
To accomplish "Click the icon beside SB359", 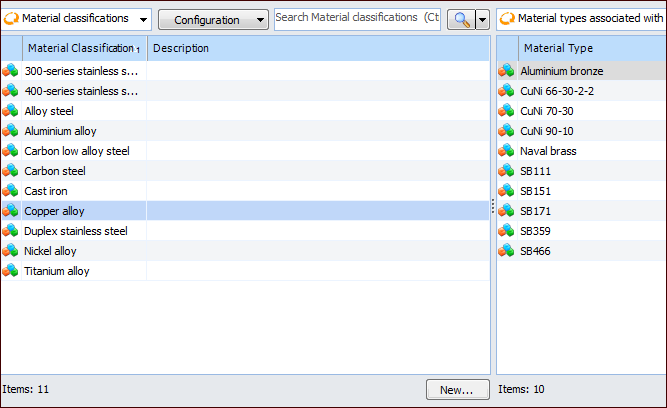I will (x=506, y=231).
